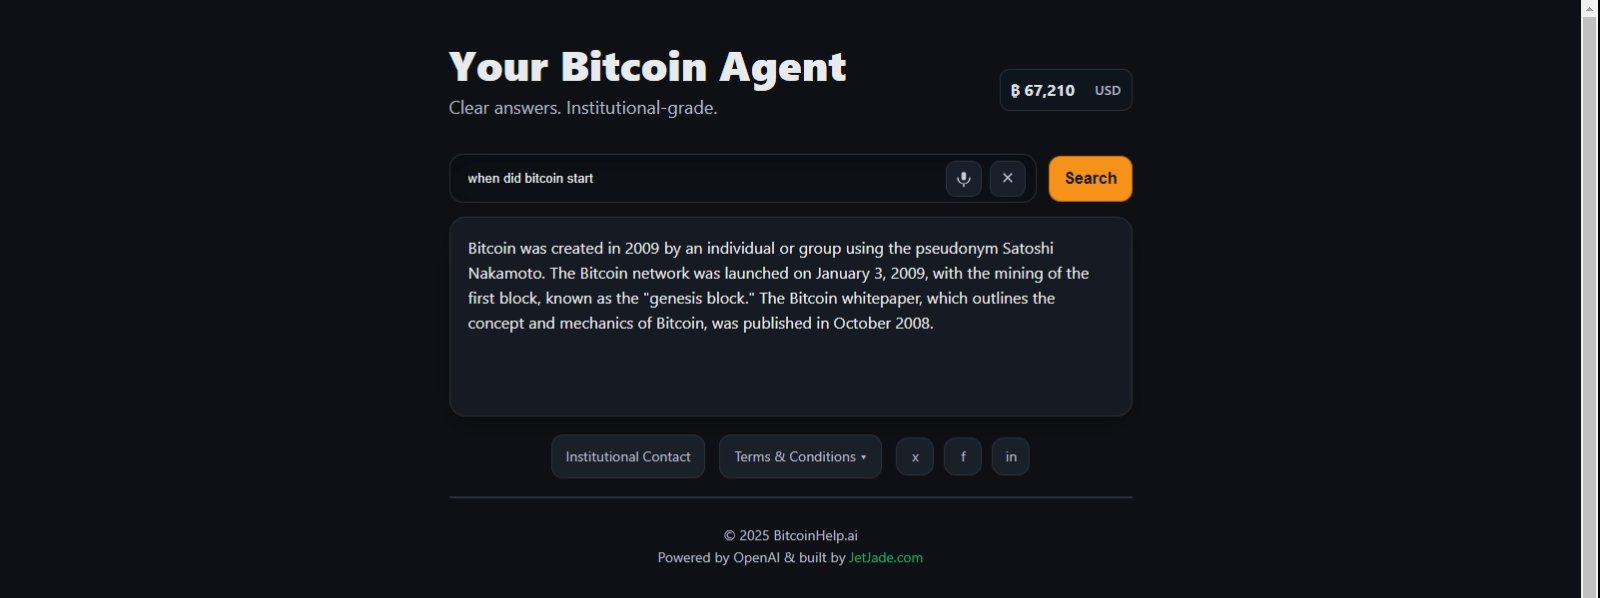Click the vertical scrollbar on the right

1589,300
